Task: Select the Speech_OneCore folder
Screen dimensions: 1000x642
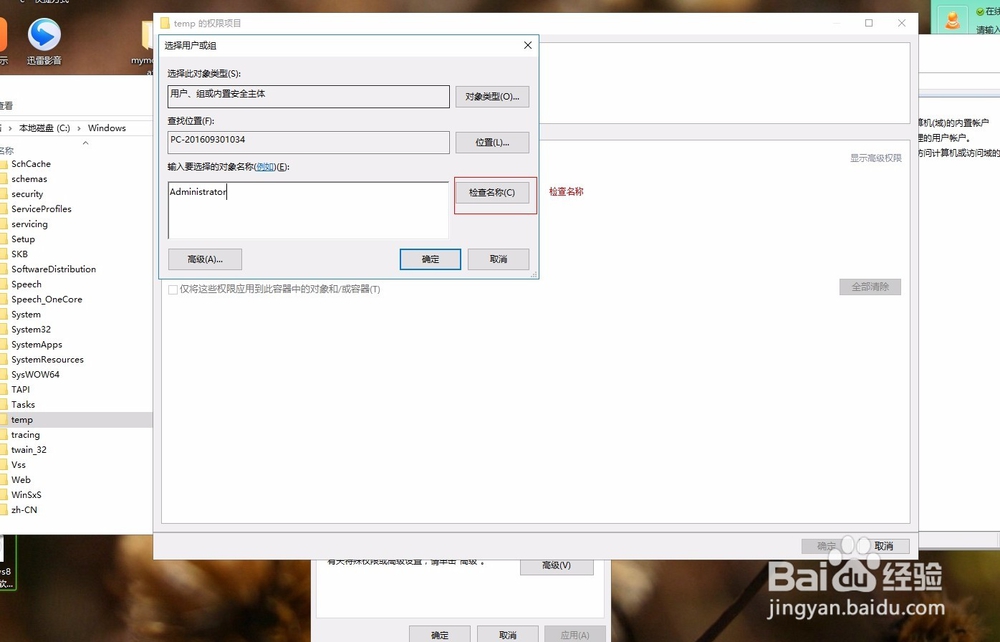Action: (47, 299)
